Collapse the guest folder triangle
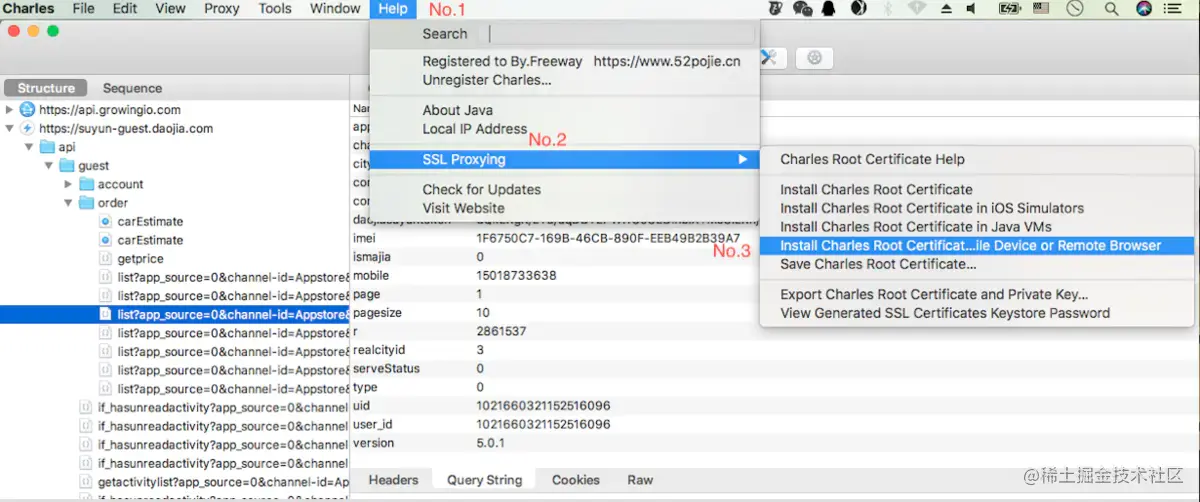This screenshot has height=502, width=1200. (48, 166)
